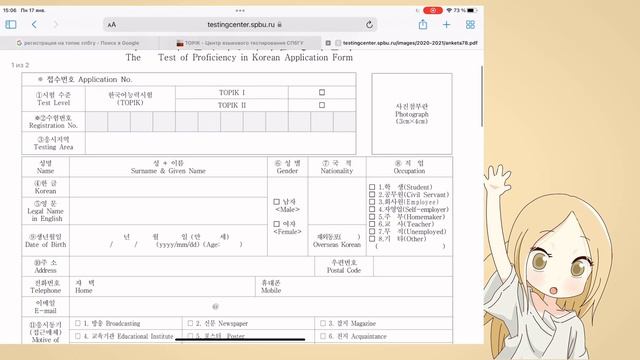Screen dimensions: 640x360
Task: Check the Broadcasting motive box
Action: pos(78,323)
